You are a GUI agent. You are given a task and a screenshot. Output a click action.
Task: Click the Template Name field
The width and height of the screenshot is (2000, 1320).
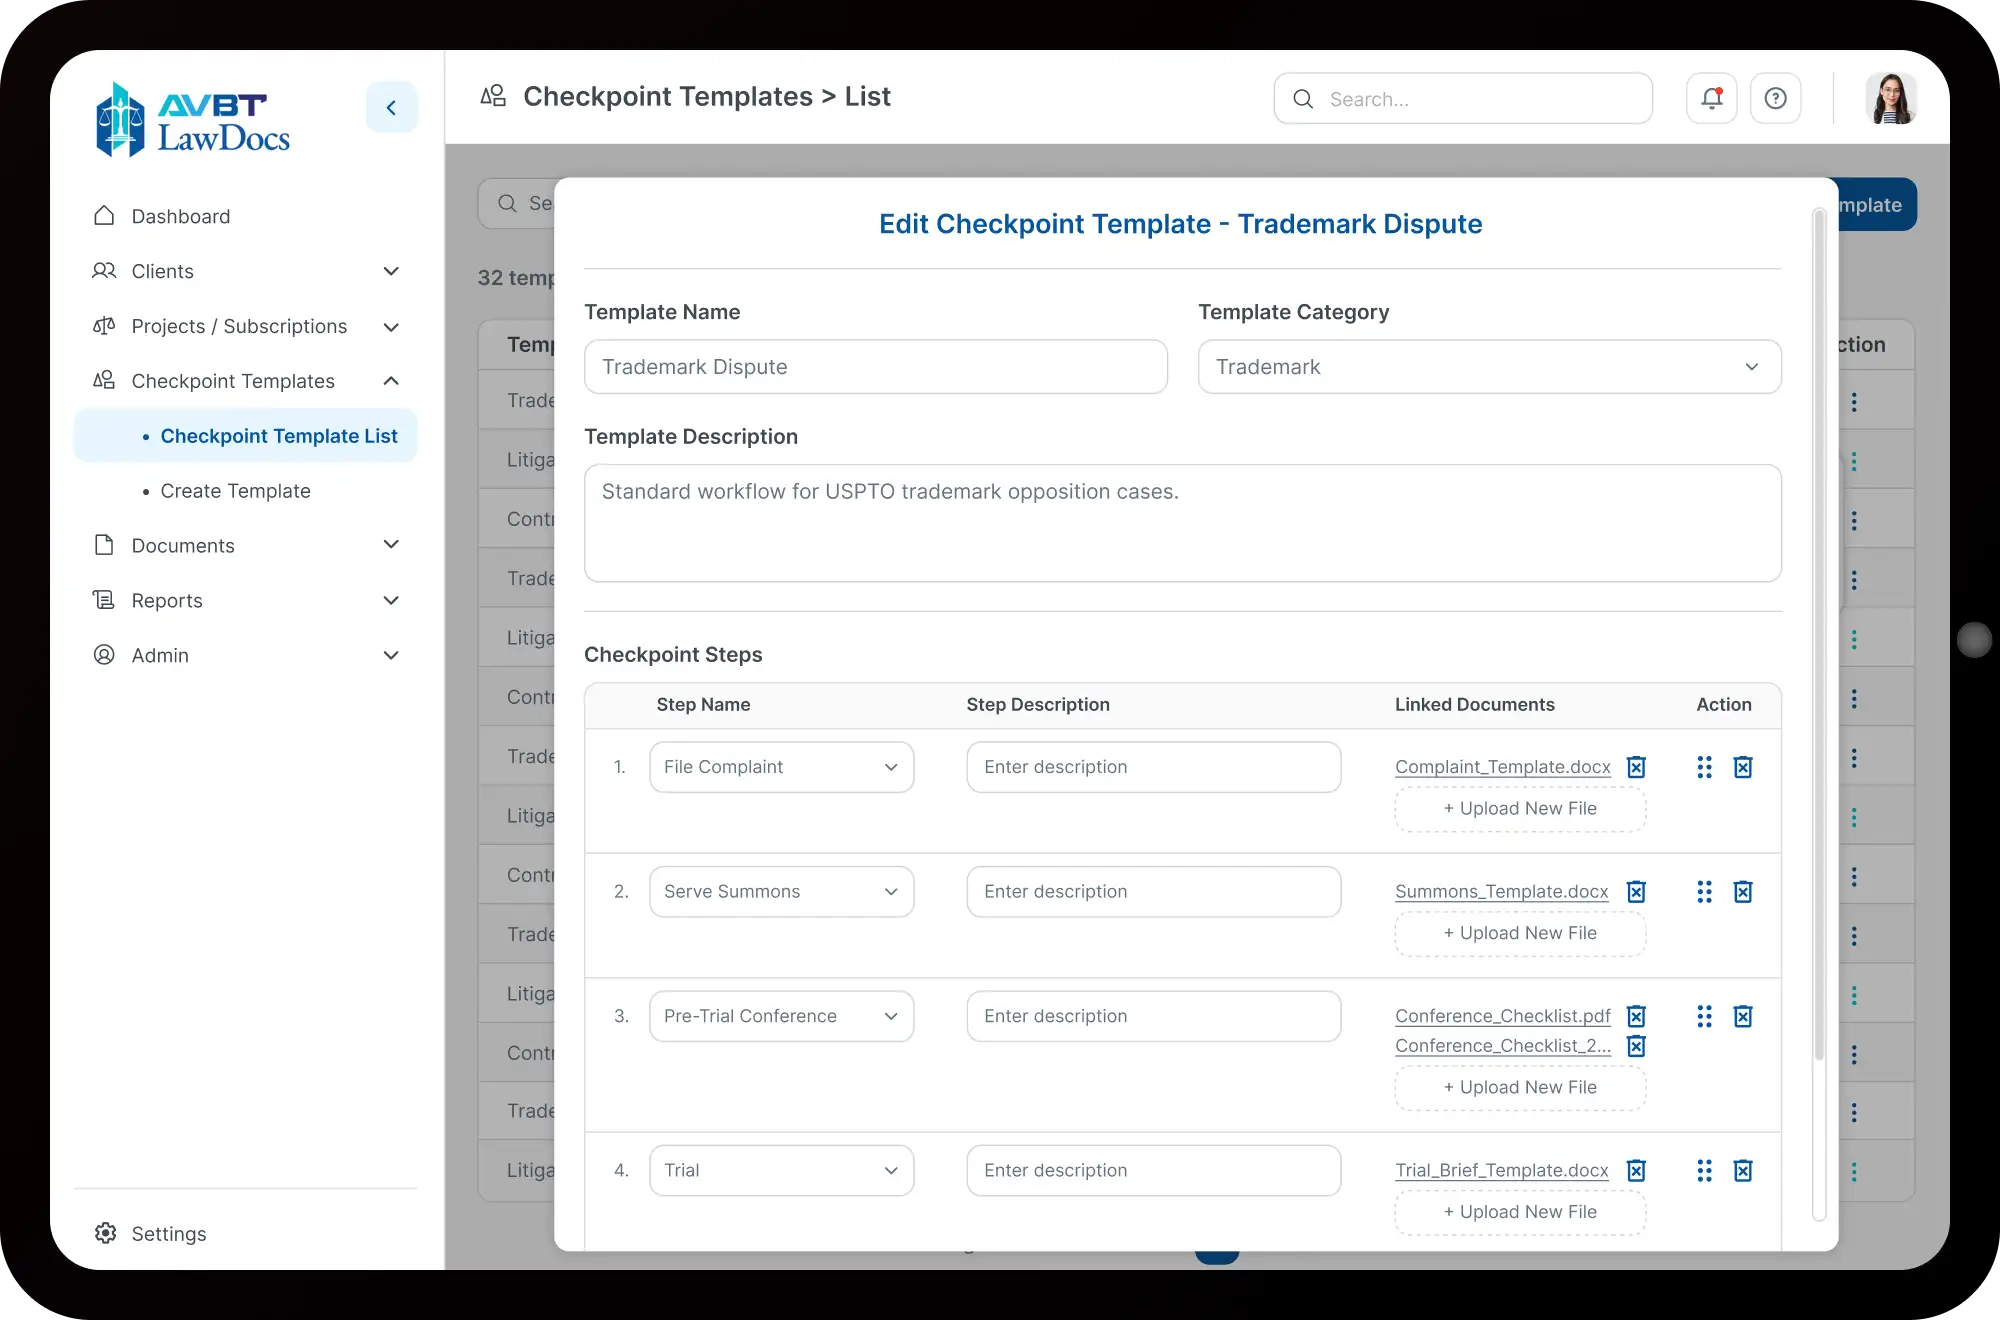click(875, 367)
